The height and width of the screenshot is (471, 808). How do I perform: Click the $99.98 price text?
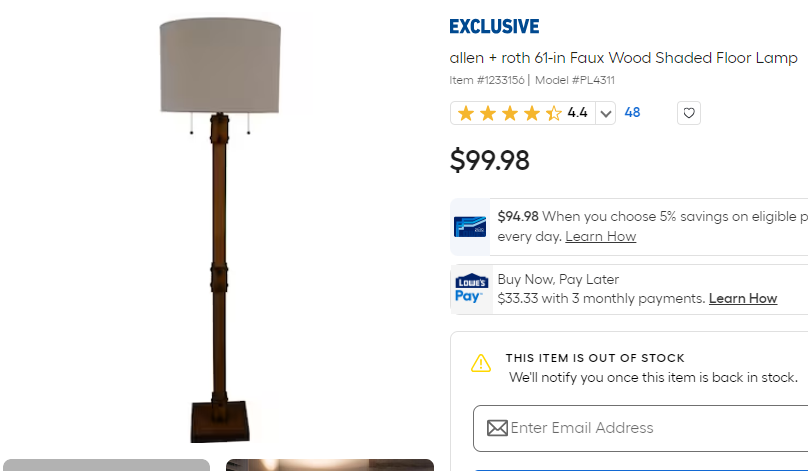490,160
